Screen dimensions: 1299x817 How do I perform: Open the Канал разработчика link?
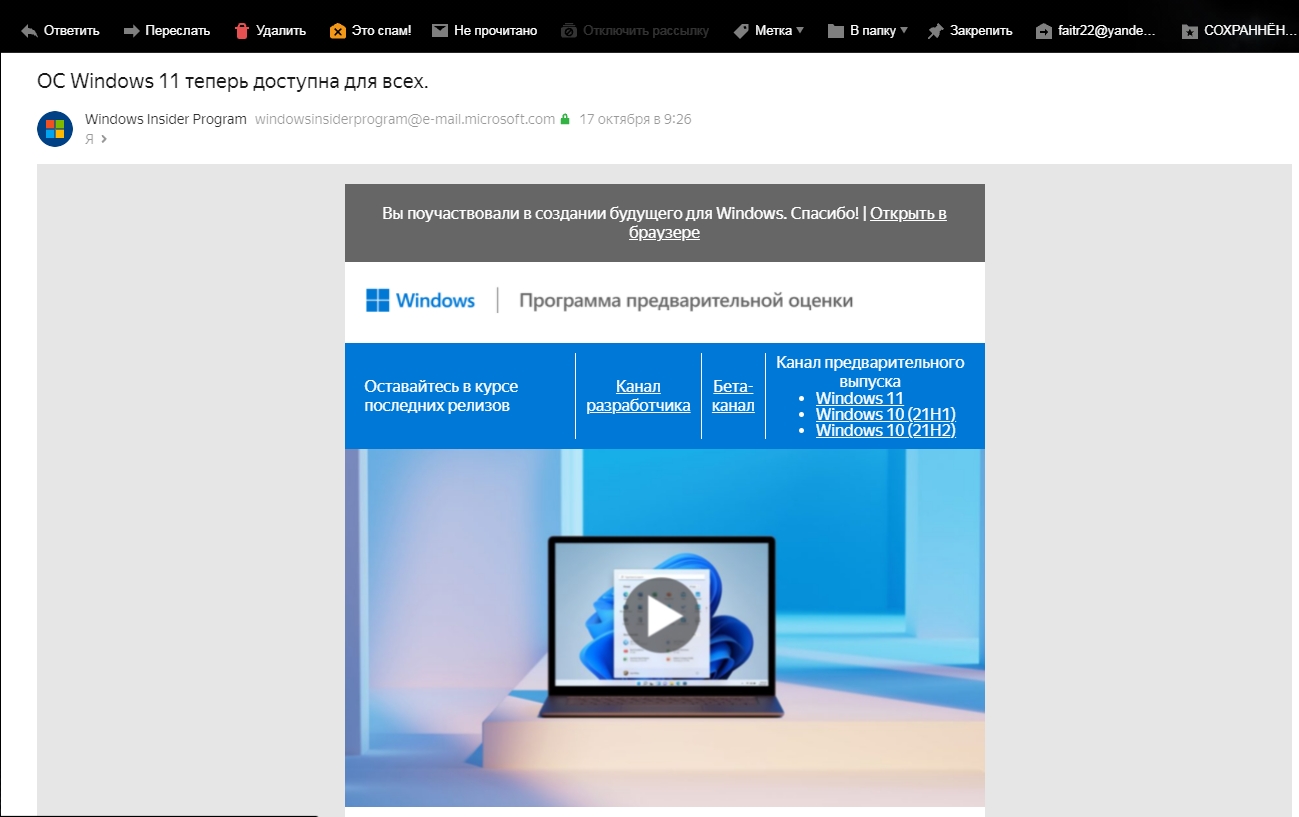[638, 396]
